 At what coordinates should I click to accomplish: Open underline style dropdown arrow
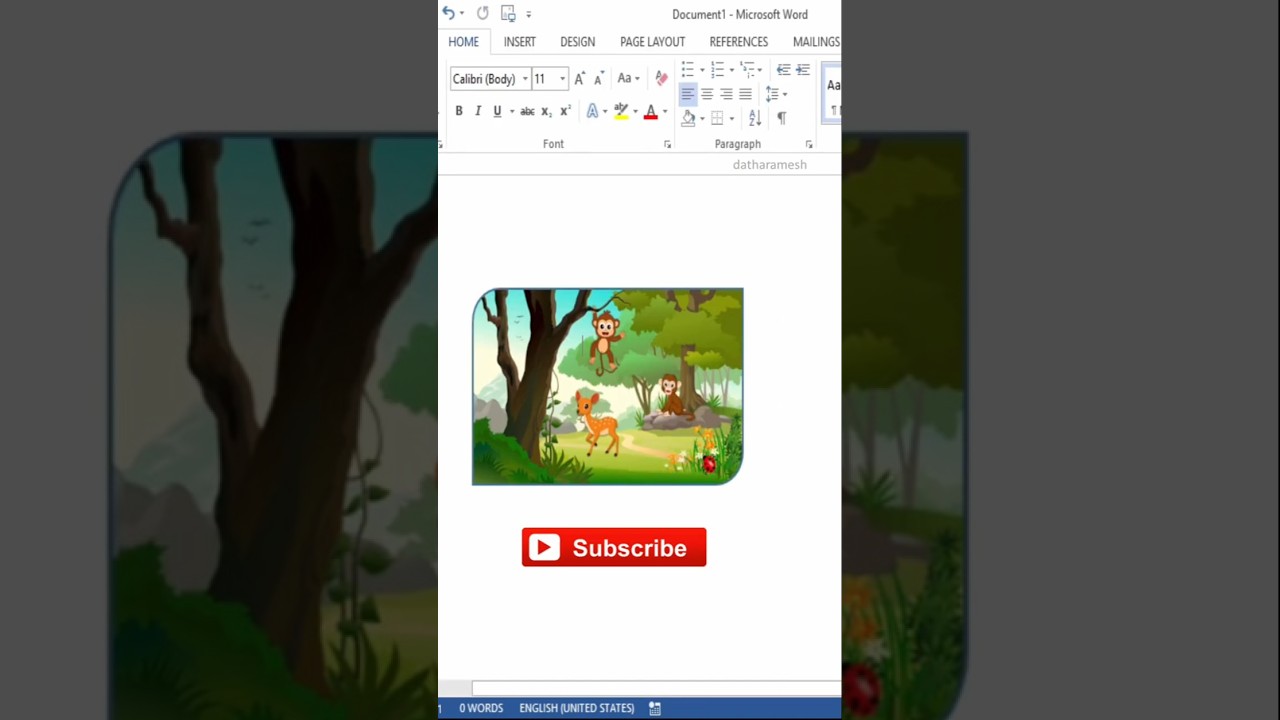pos(512,111)
